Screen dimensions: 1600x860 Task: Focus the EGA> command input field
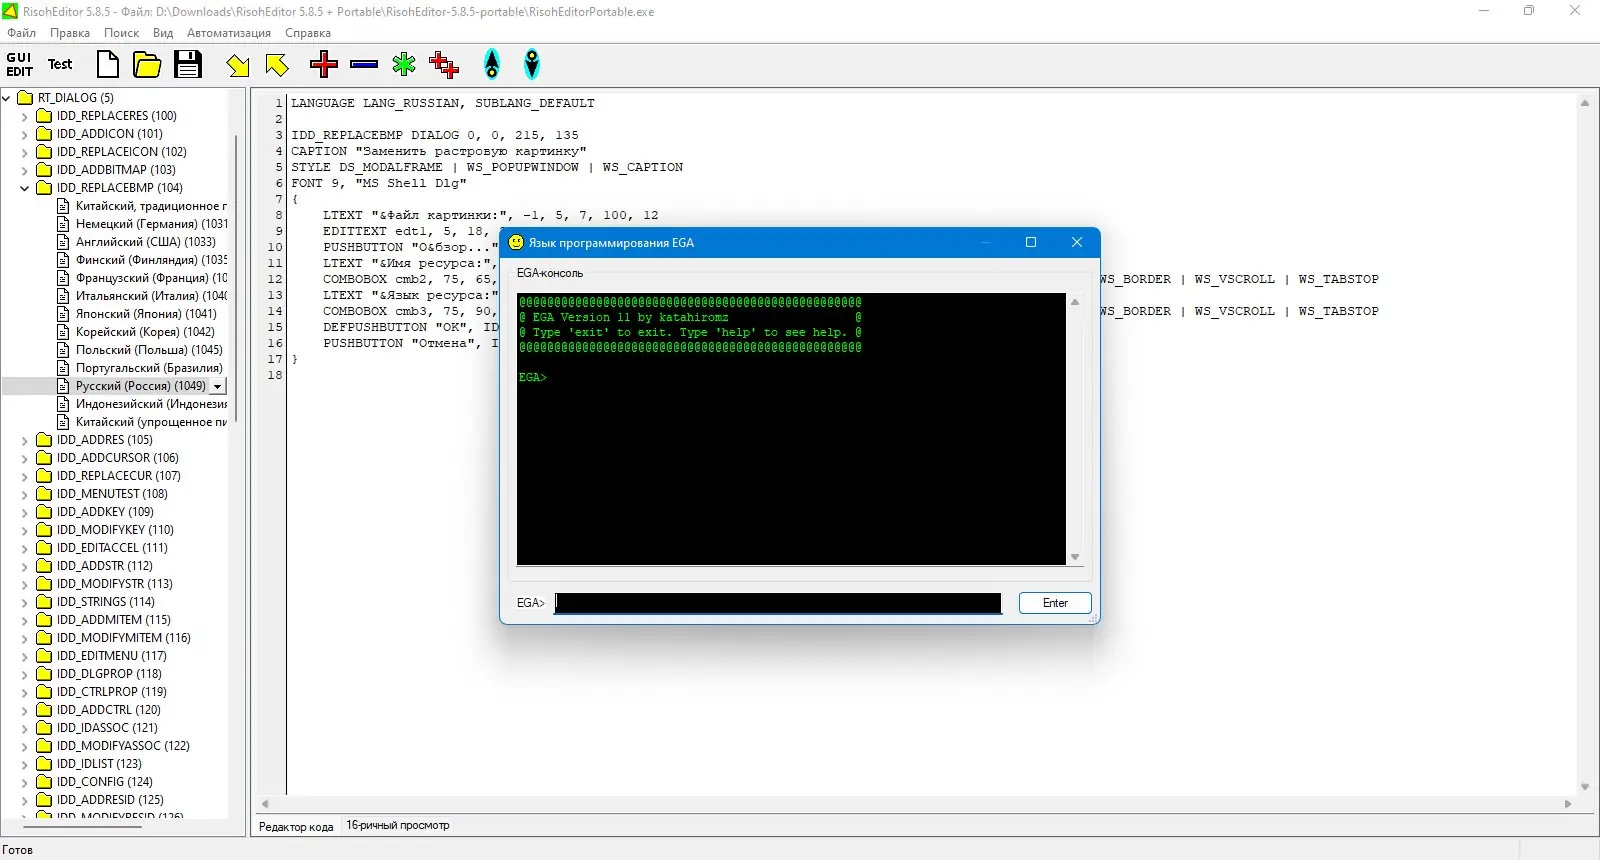[x=778, y=603]
